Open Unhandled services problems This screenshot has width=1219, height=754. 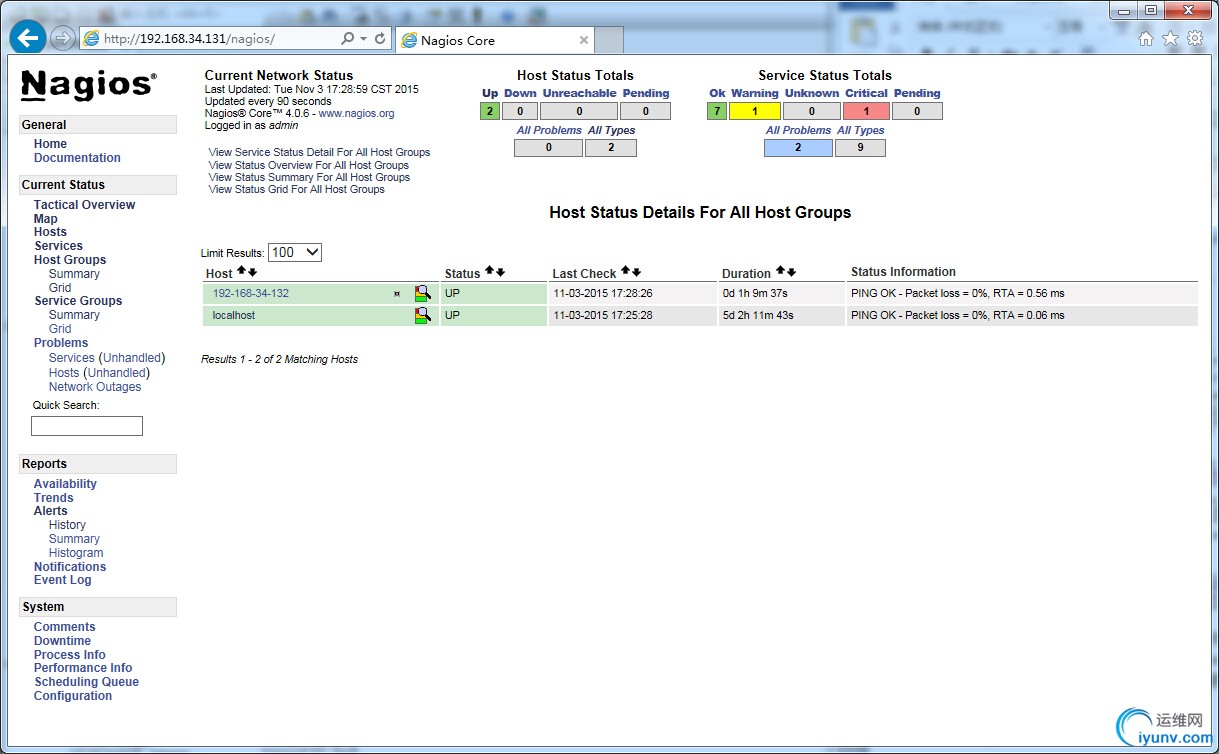click(x=132, y=358)
